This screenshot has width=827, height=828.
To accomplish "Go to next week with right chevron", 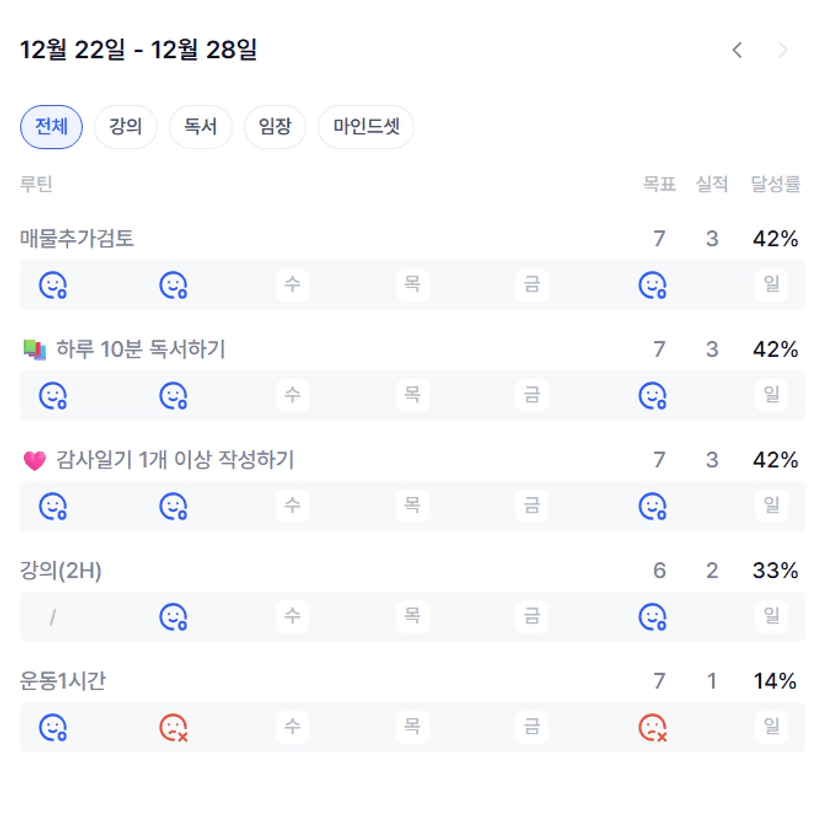I will point(783,50).
